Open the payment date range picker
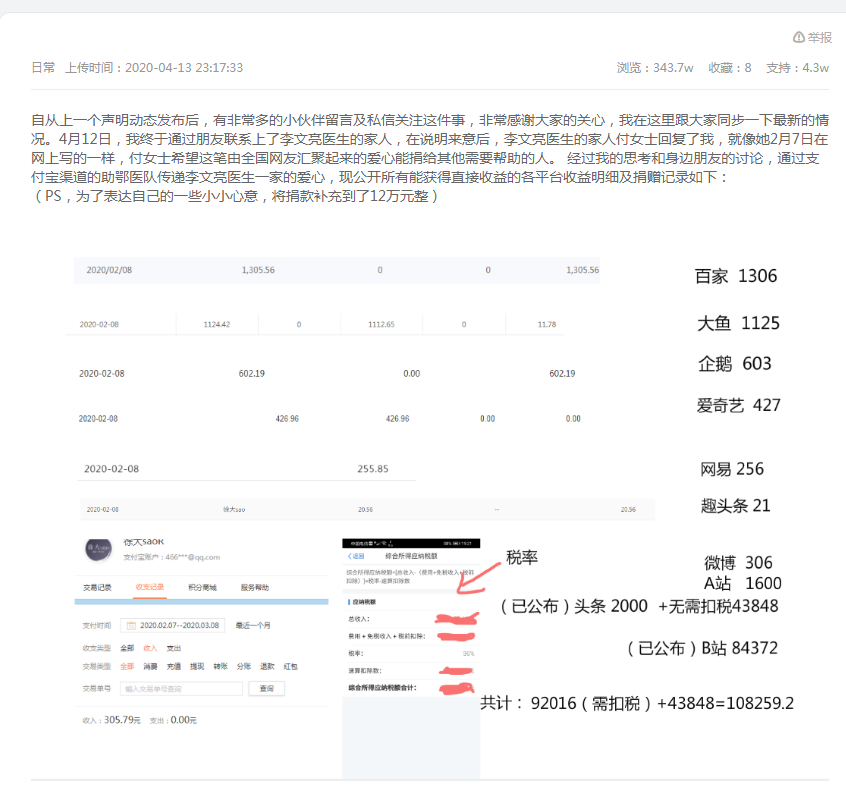 click(x=173, y=625)
